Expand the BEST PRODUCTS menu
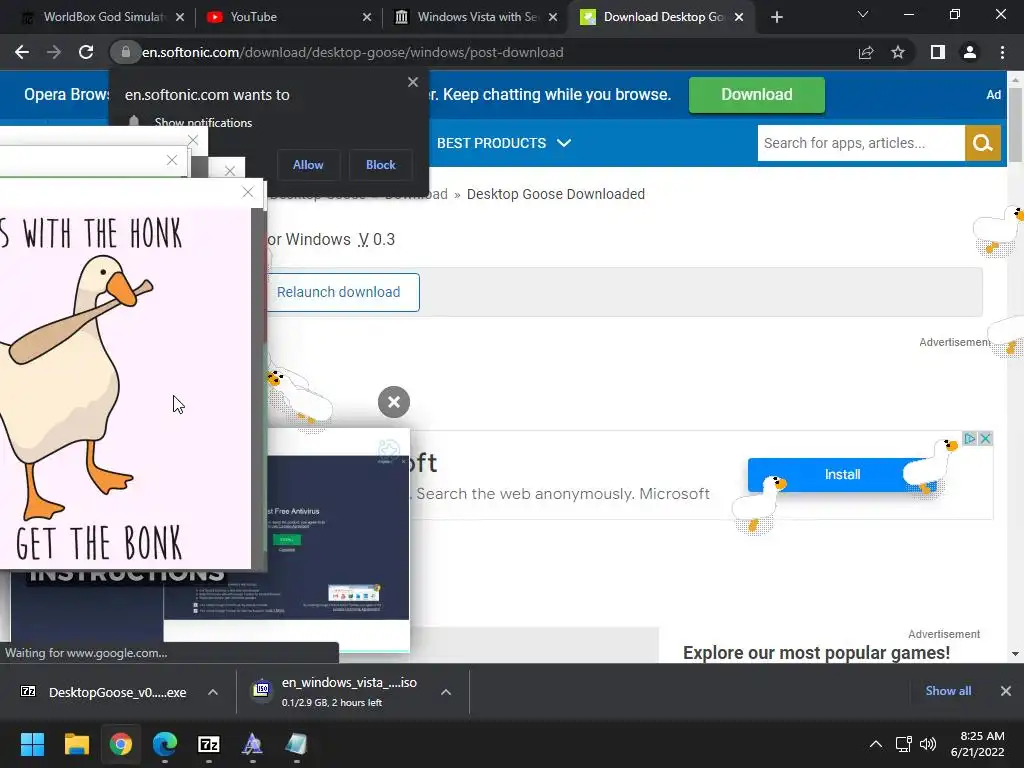Screen dimensions: 1024x768 pyautogui.click(x=504, y=143)
